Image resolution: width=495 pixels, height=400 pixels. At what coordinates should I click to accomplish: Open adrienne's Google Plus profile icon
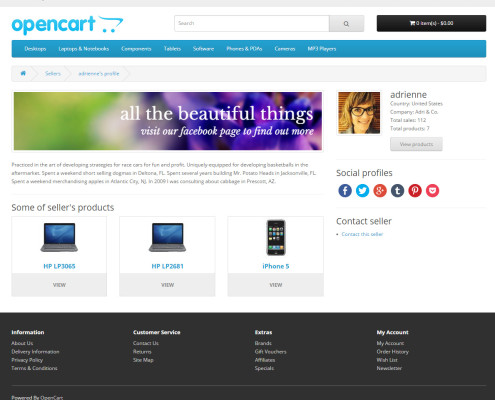point(380,191)
